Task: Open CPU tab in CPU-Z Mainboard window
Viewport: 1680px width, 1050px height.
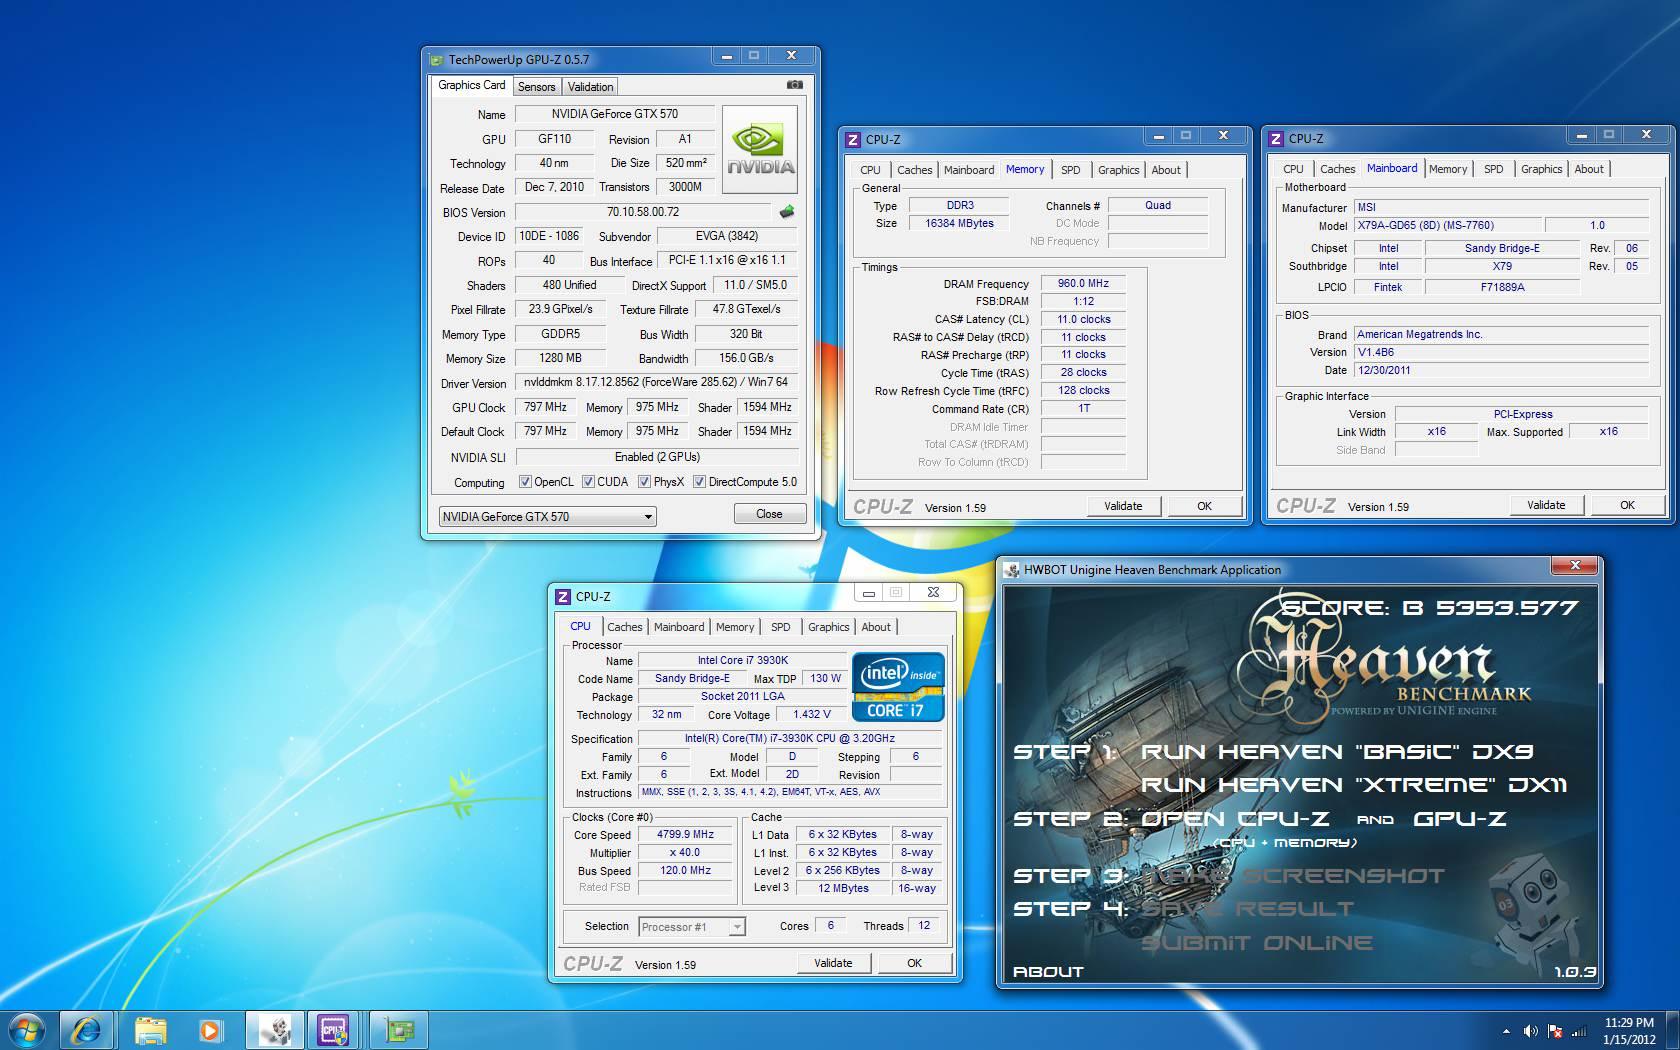Action: (x=1293, y=169)
